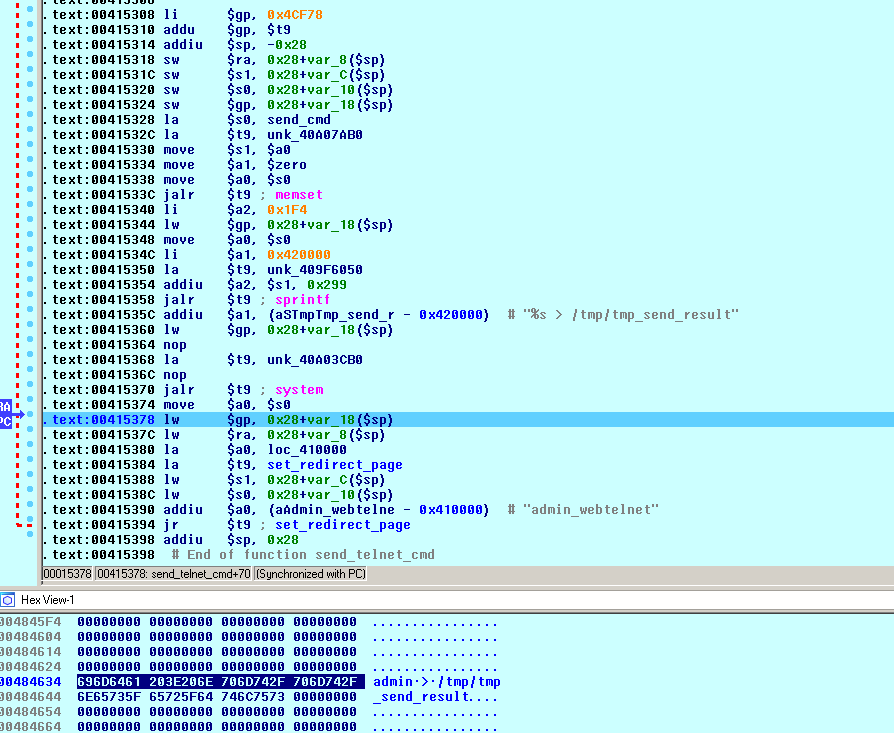Click the system call comment
The height and width of the screenshot is (733, 894).
(x=299, y=390)
